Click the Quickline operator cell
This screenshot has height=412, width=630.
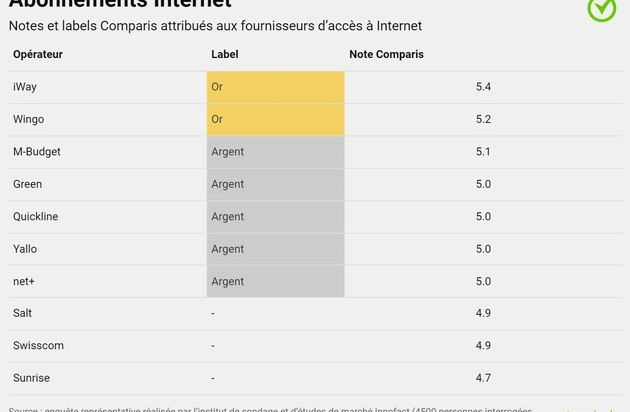tap(35, 216)
